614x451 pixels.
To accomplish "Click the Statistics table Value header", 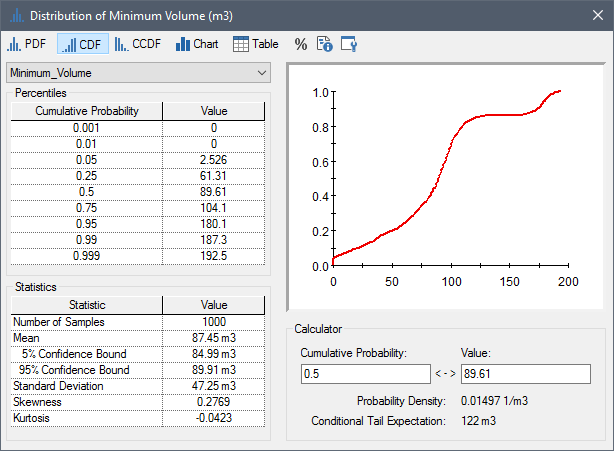I will [x=214, y=305].
